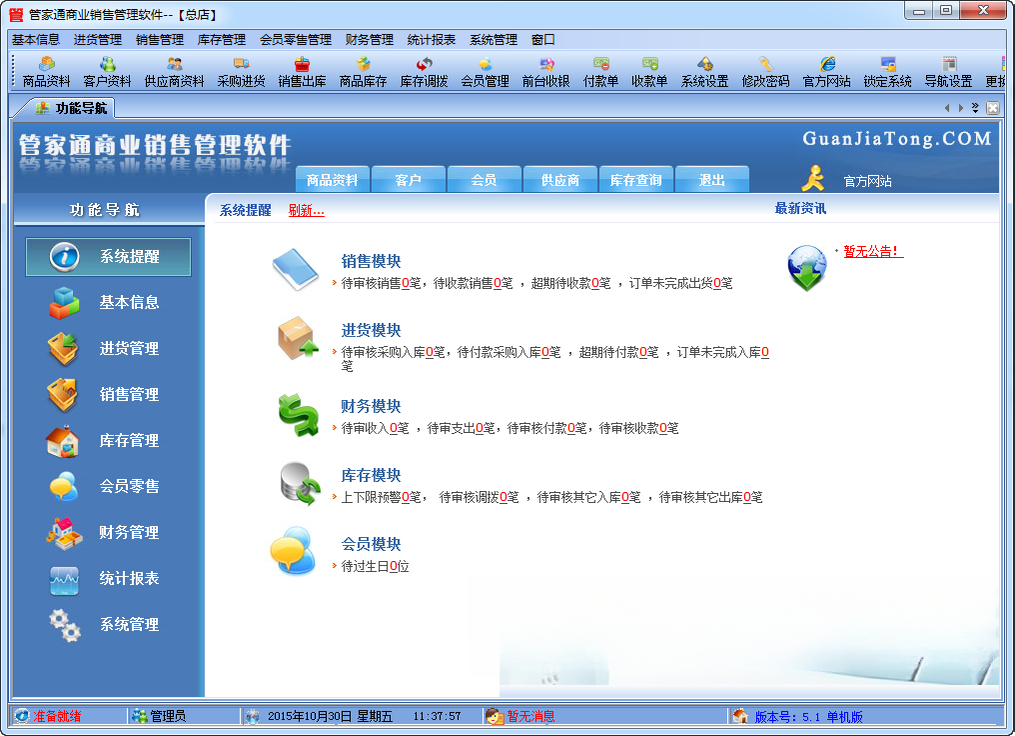1015x736 pixels.
Task: Open the 统计报表 menu in menu bar
Action: tap(431, 39)
